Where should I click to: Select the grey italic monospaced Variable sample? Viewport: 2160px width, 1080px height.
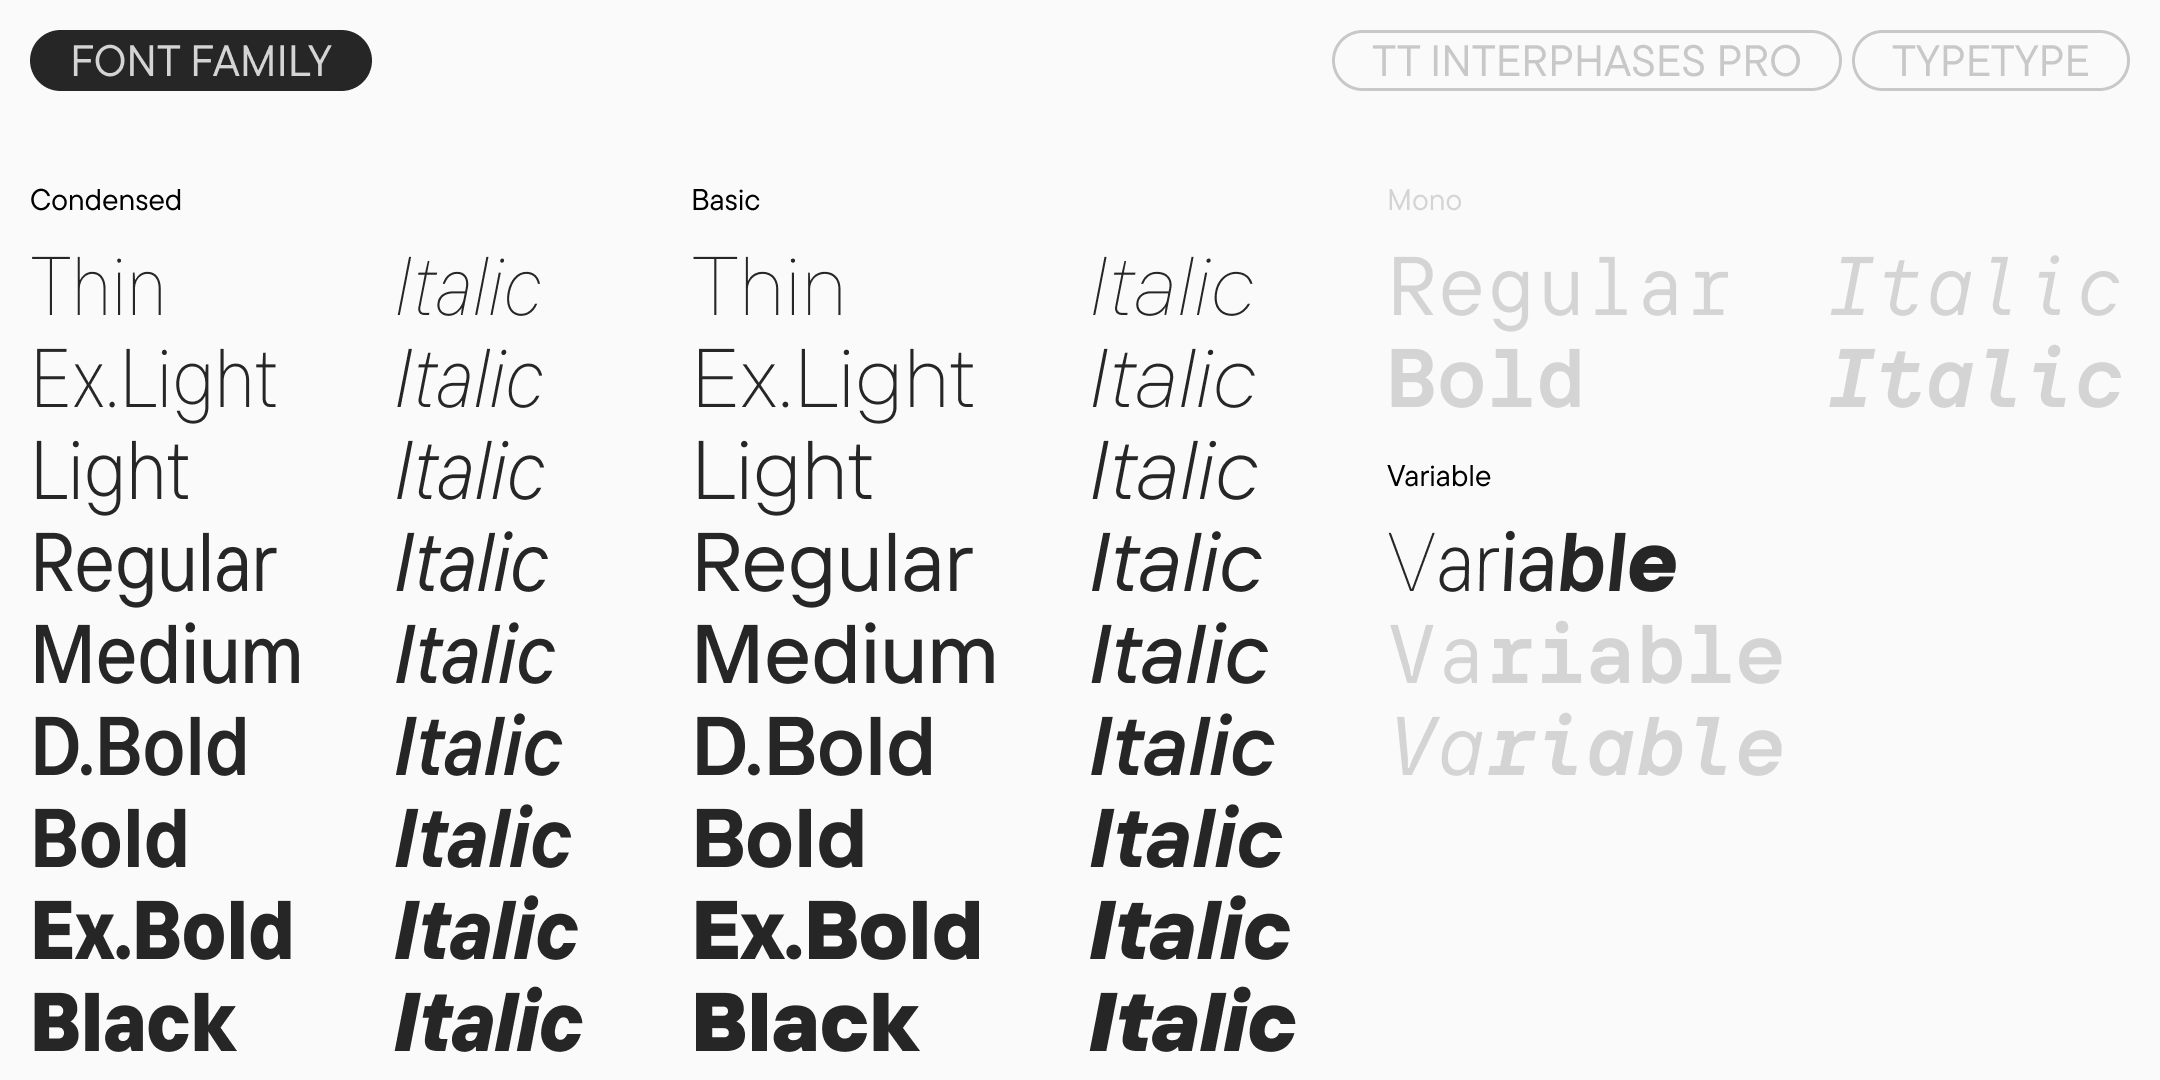coord(1587,748)
